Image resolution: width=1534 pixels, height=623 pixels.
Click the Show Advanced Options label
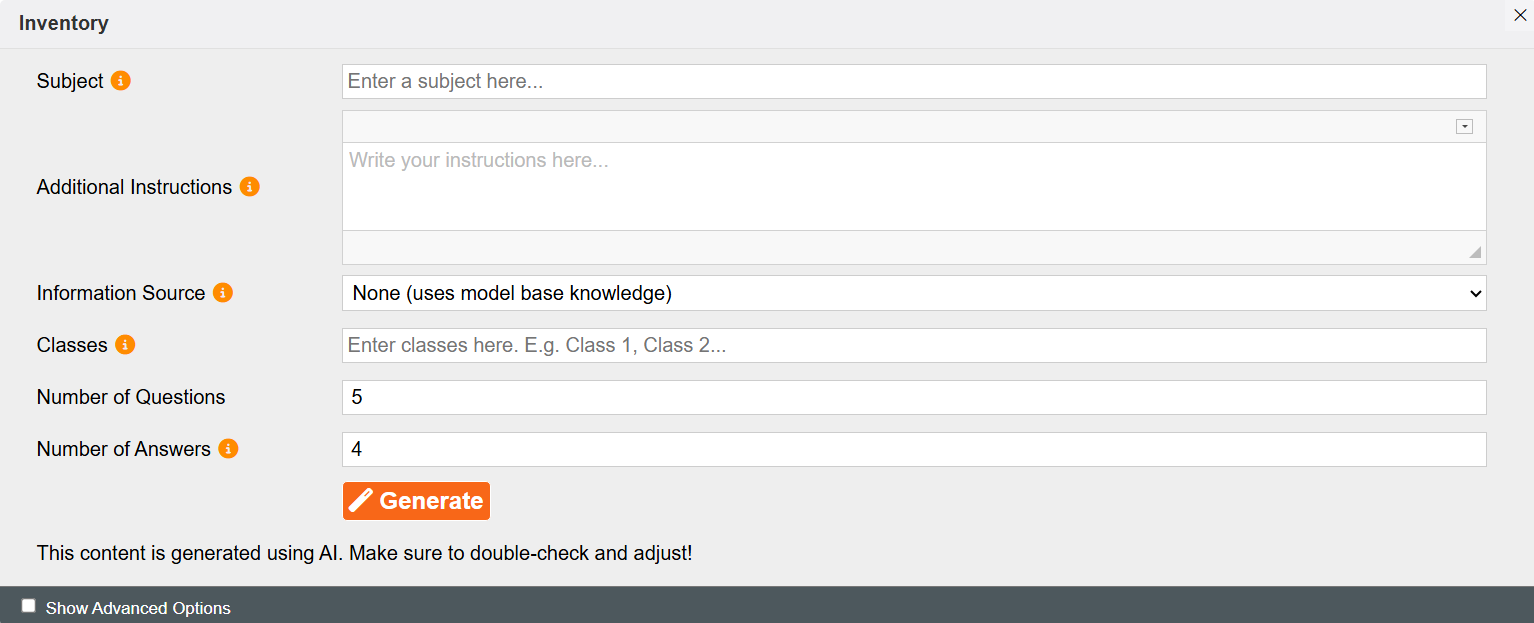point(138,608)
